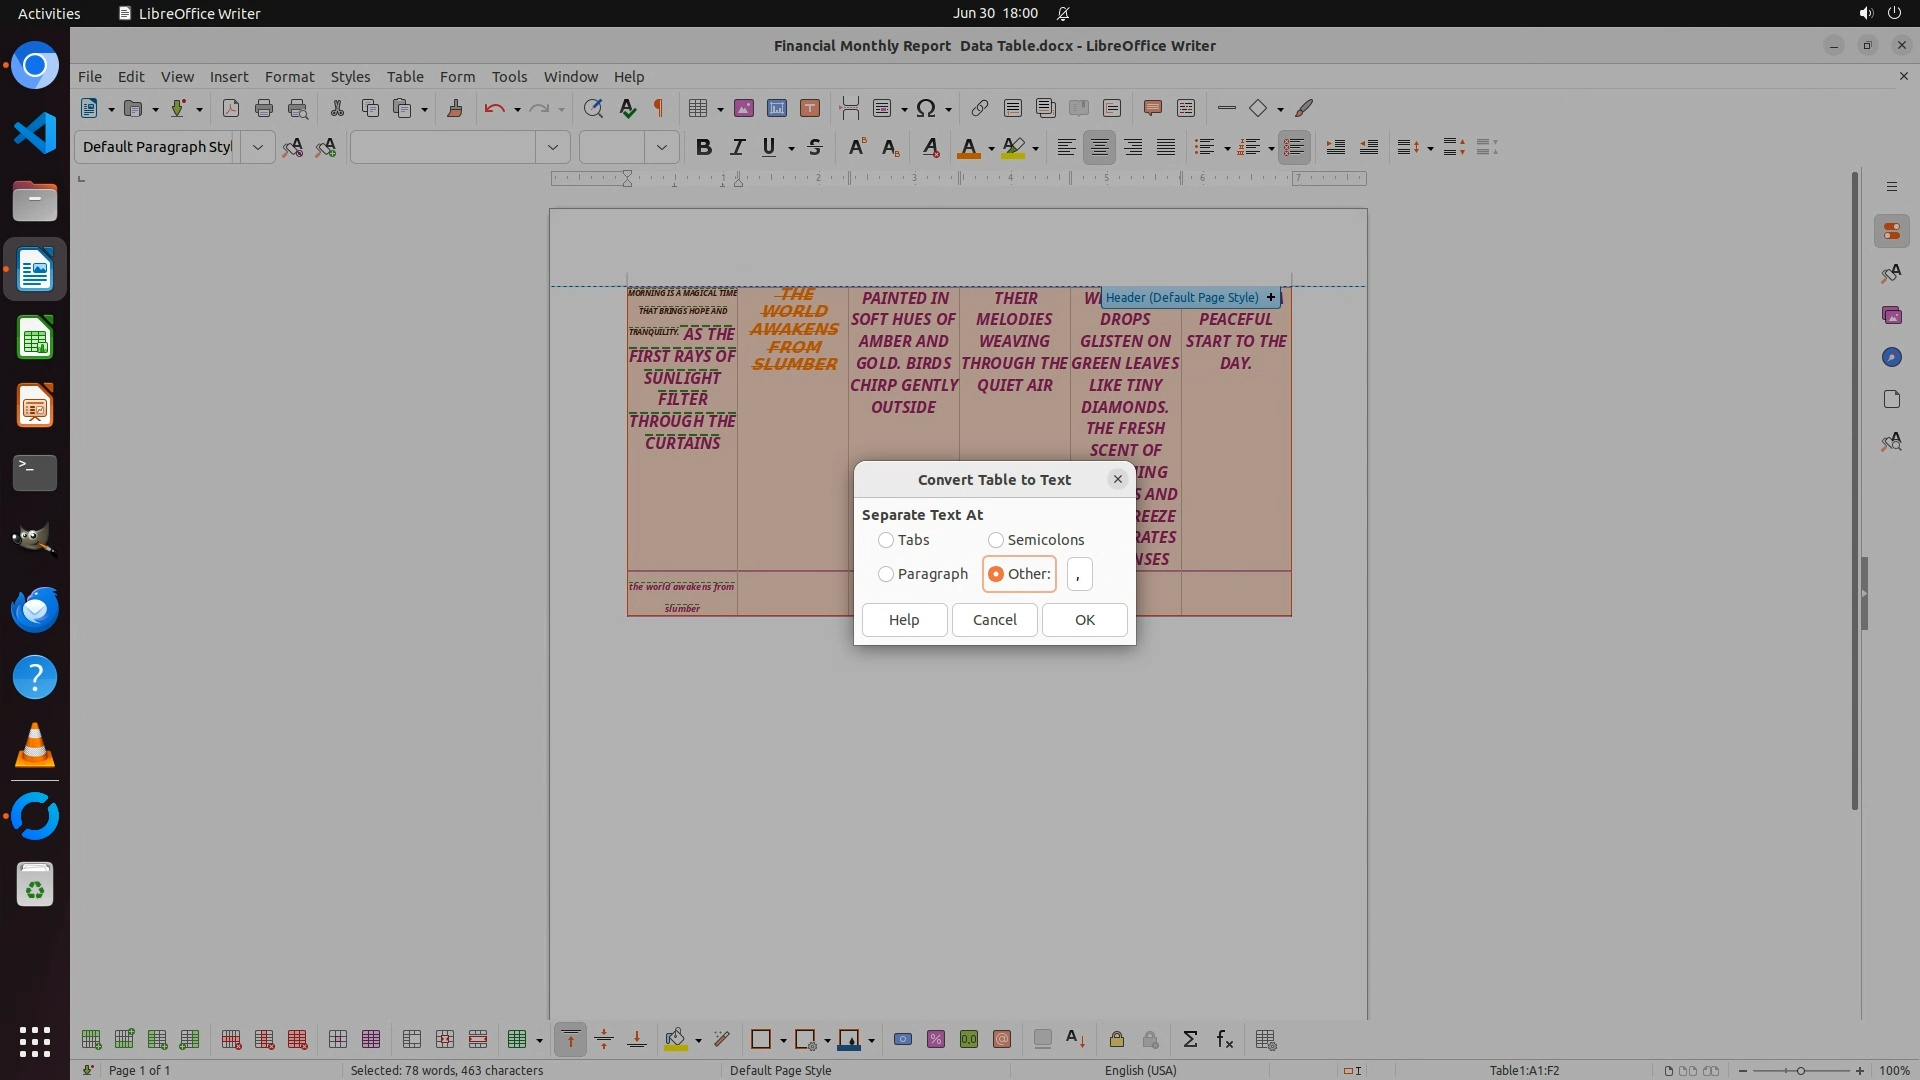This screenshot has height=1080, width=1920.
Task: Click the zoom slider in status bar
Action: point(1800,1070)
